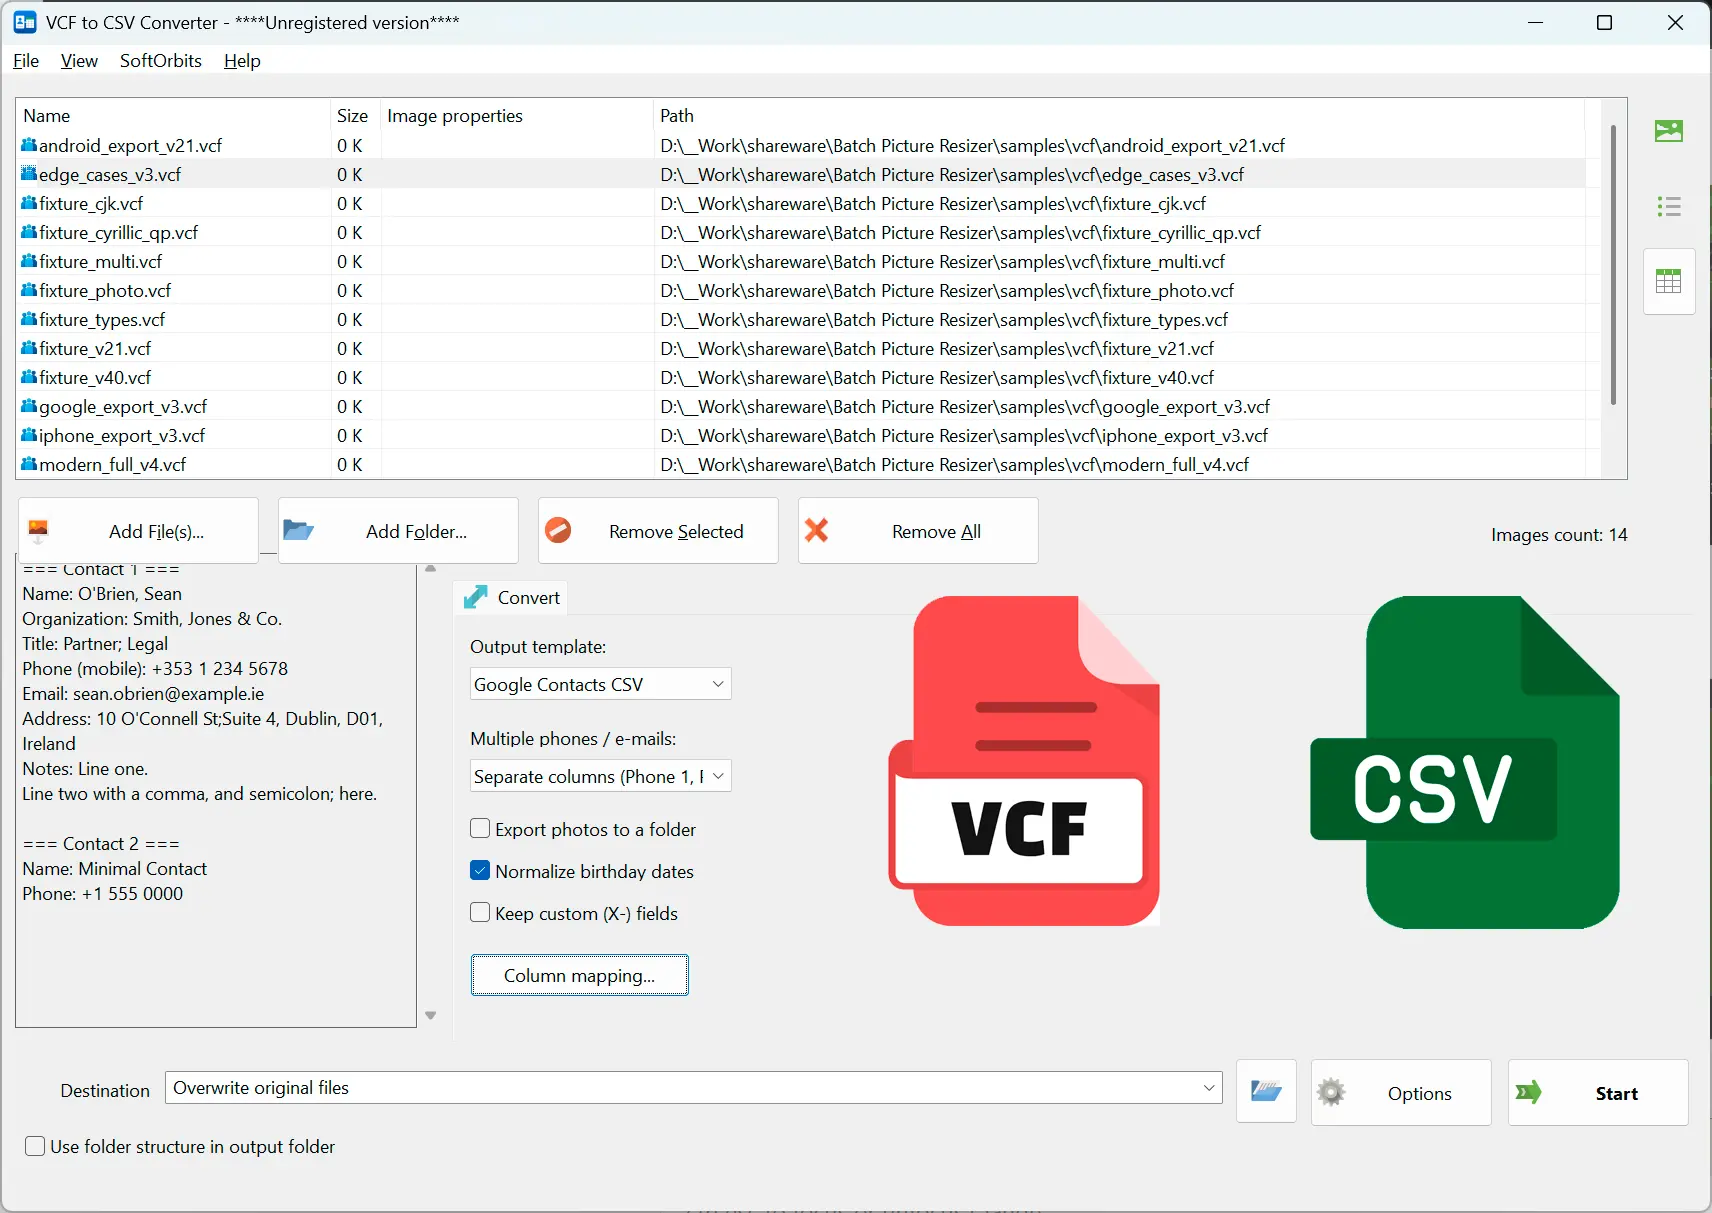Open the View menu
The width and height of the screenshot is (1712, 1213).
(x=79, y=61)
